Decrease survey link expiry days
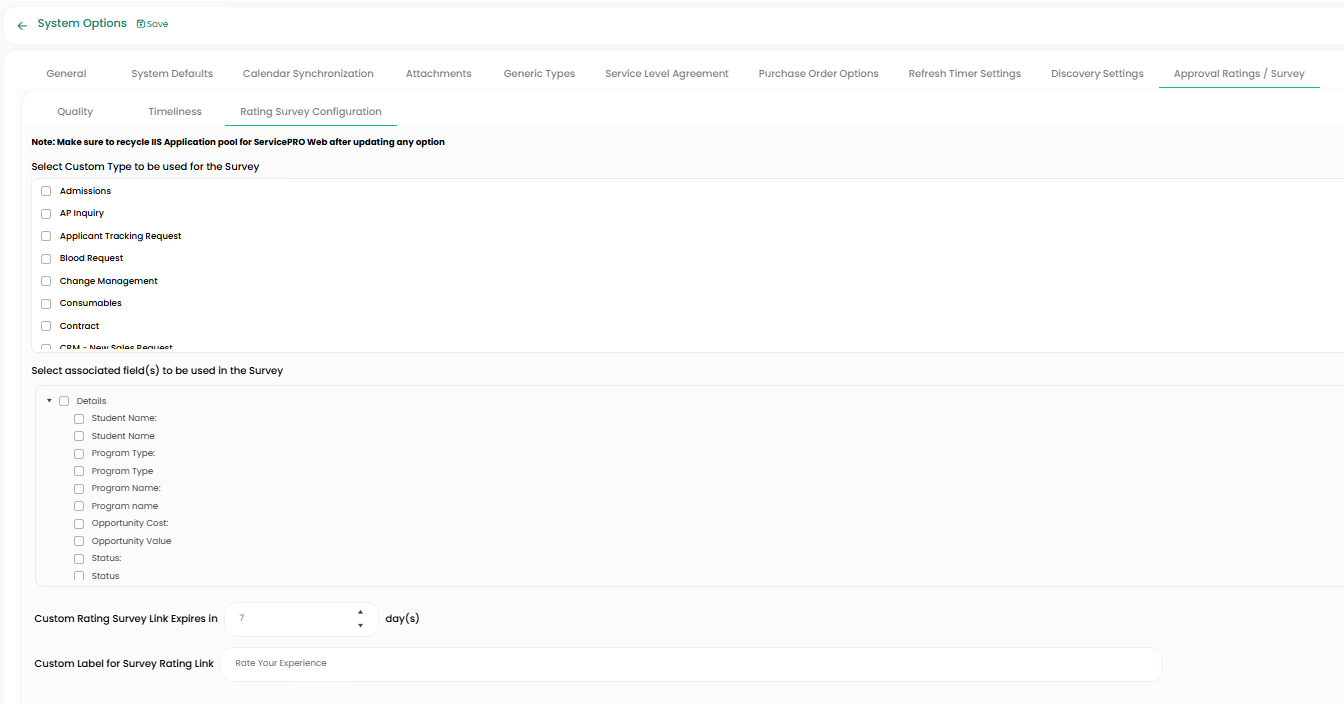 360,626
